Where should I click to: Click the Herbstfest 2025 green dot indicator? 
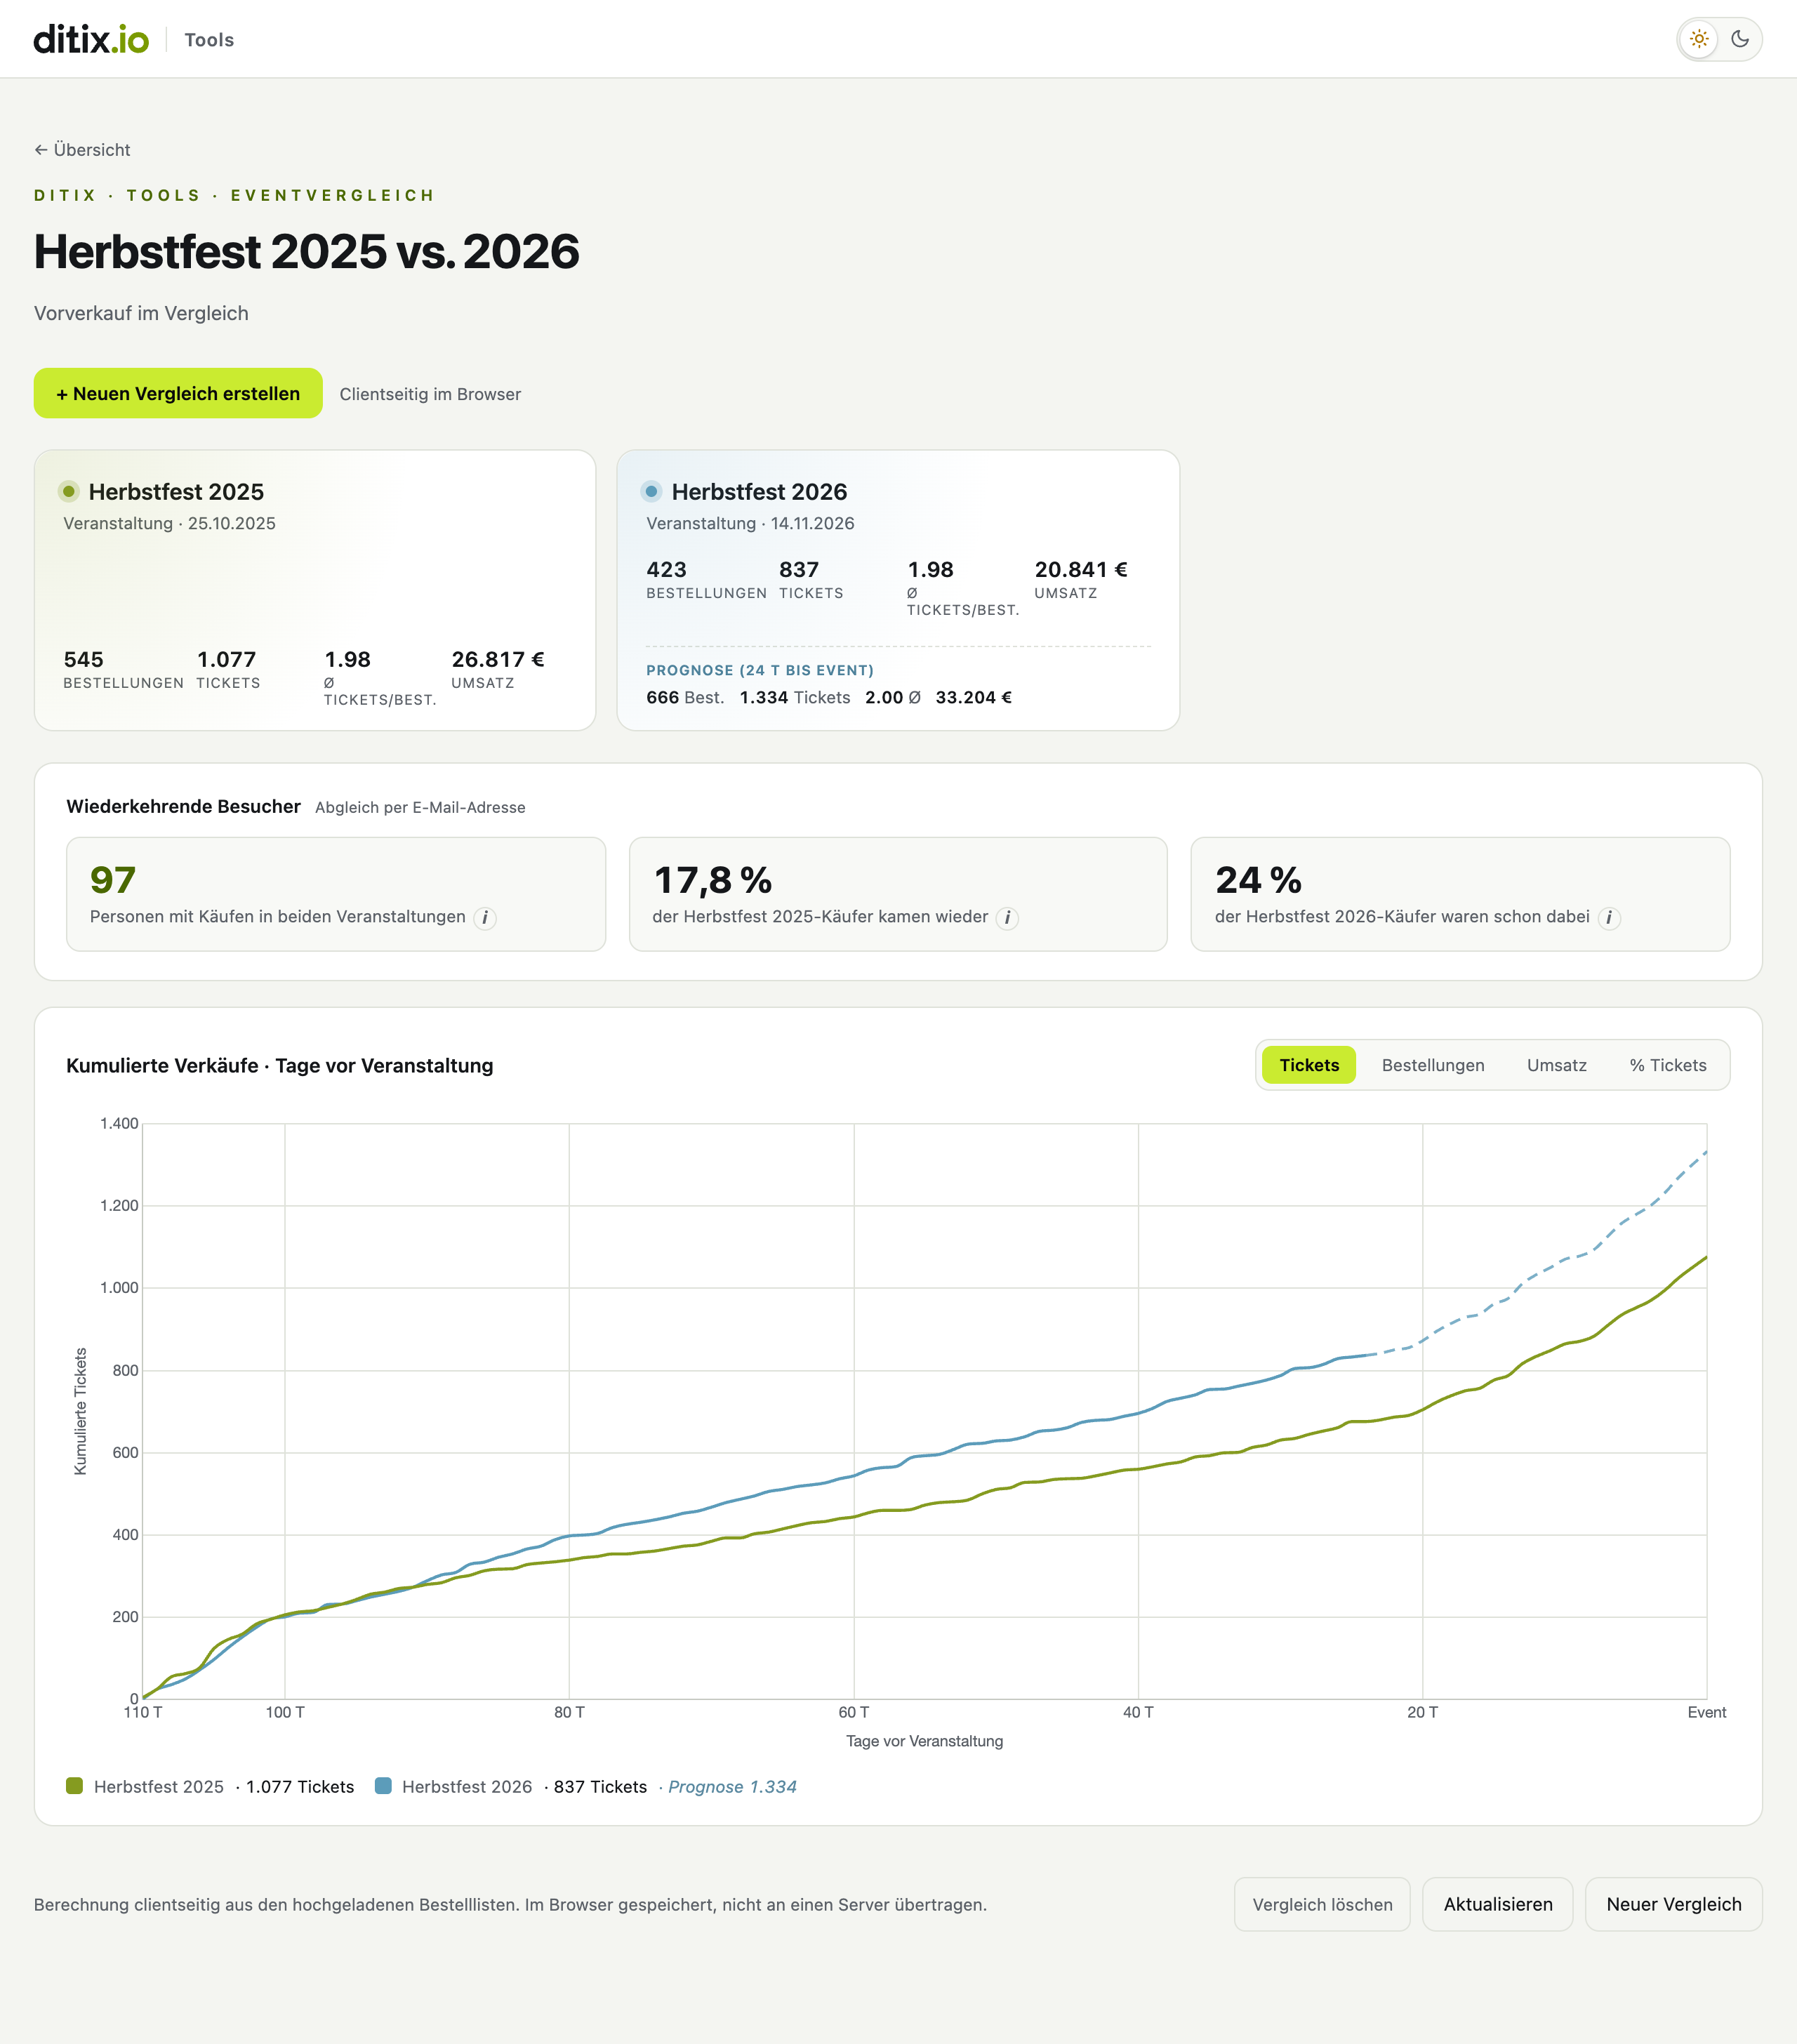pyautogui.click(x=69, y=491)
